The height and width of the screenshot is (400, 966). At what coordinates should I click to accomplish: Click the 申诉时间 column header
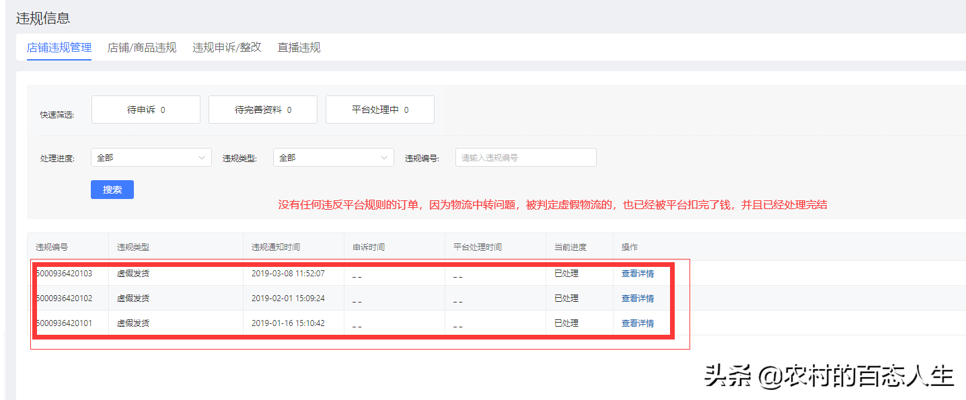click(368, 247)
